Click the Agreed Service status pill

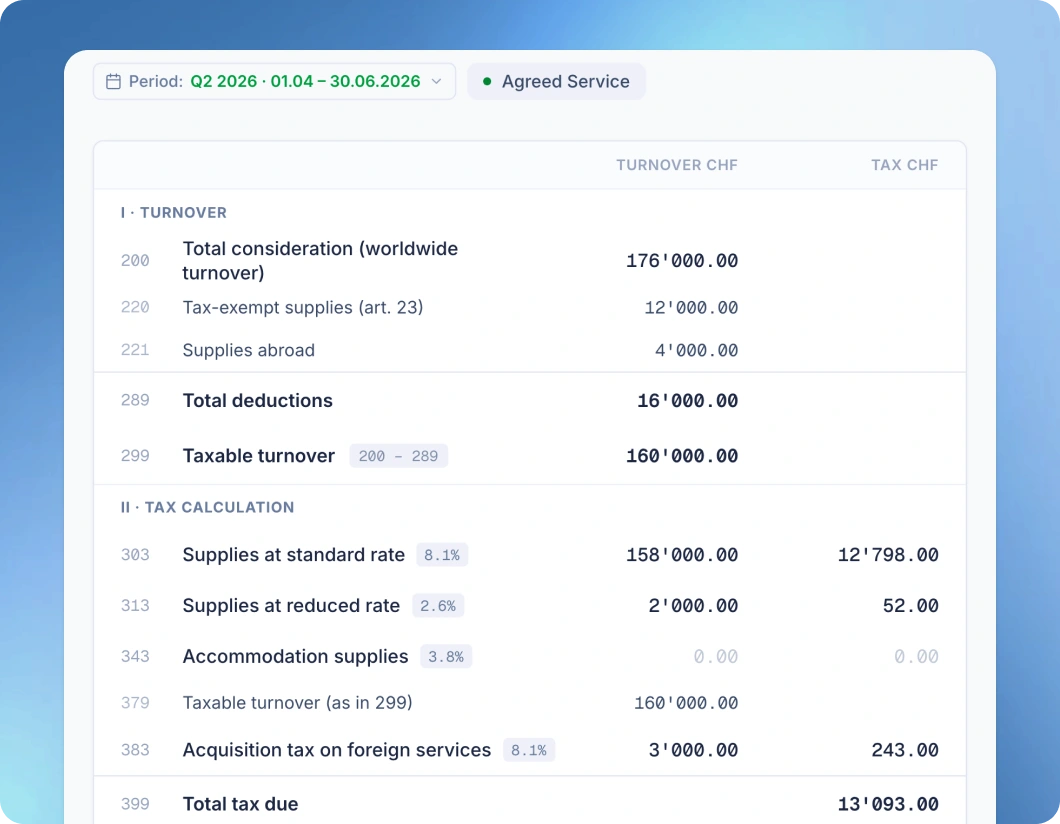(556, 82)
